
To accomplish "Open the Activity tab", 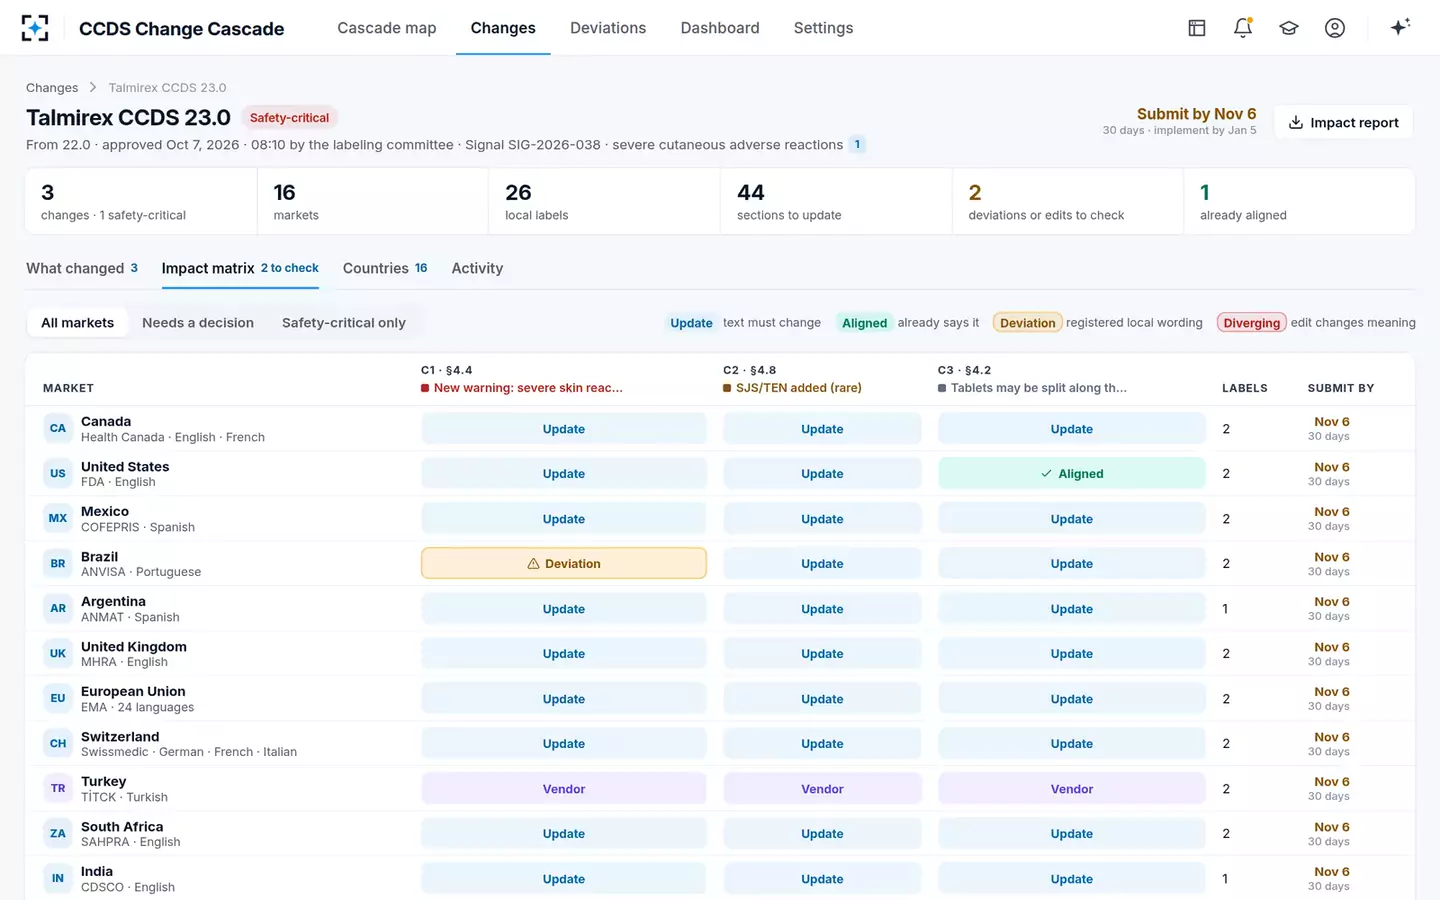I will coord(477,268).
